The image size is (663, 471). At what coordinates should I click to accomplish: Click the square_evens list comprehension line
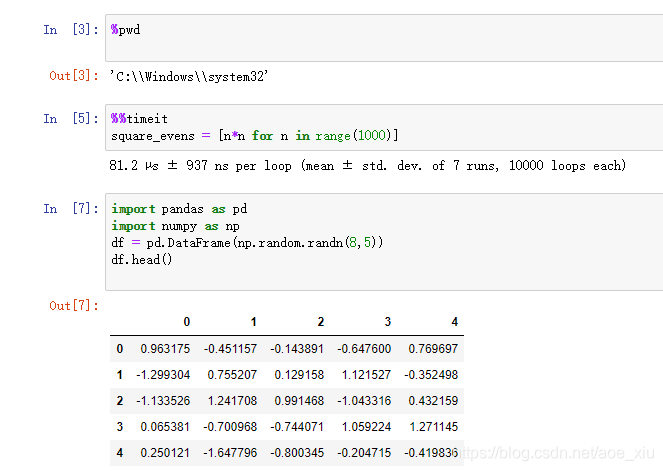coord(255,136)
